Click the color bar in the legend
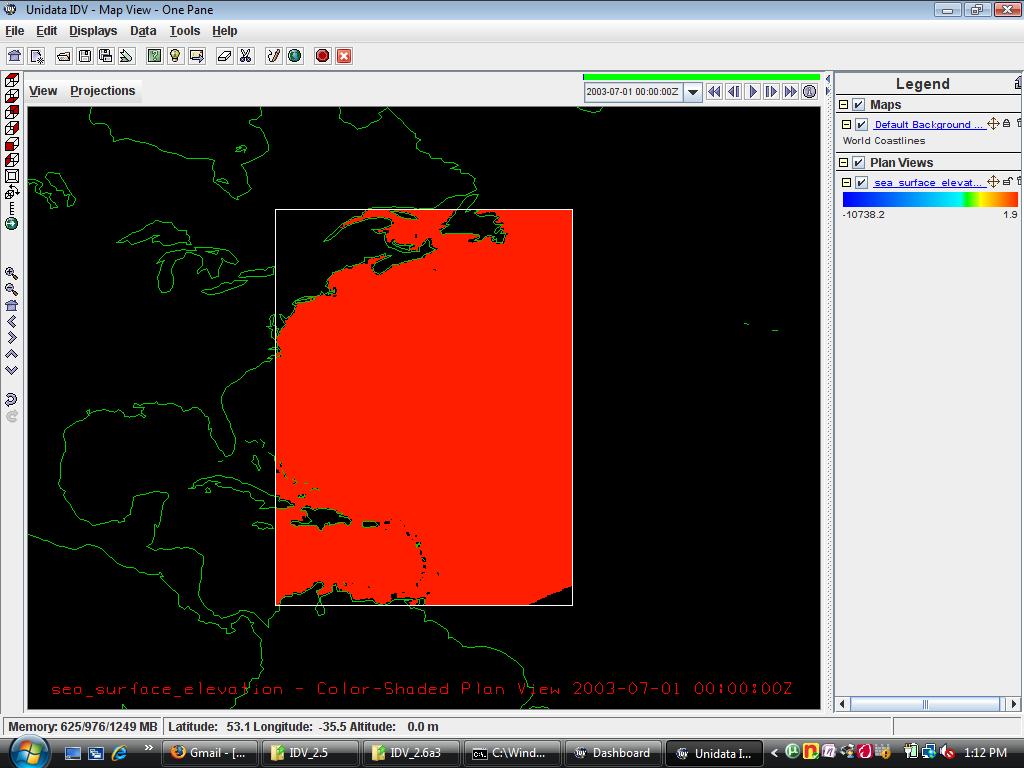The height and width of the screenshot is (768, 1024). (929, 199)
